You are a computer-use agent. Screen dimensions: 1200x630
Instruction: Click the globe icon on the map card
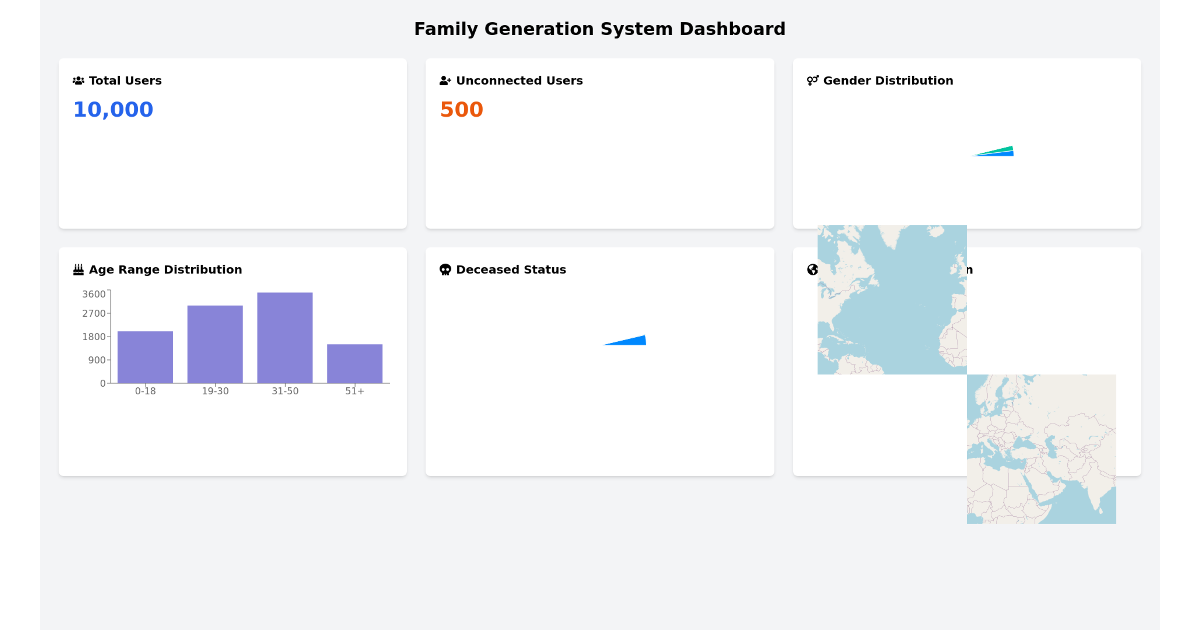pyautogui.click(x=812, y=269)
